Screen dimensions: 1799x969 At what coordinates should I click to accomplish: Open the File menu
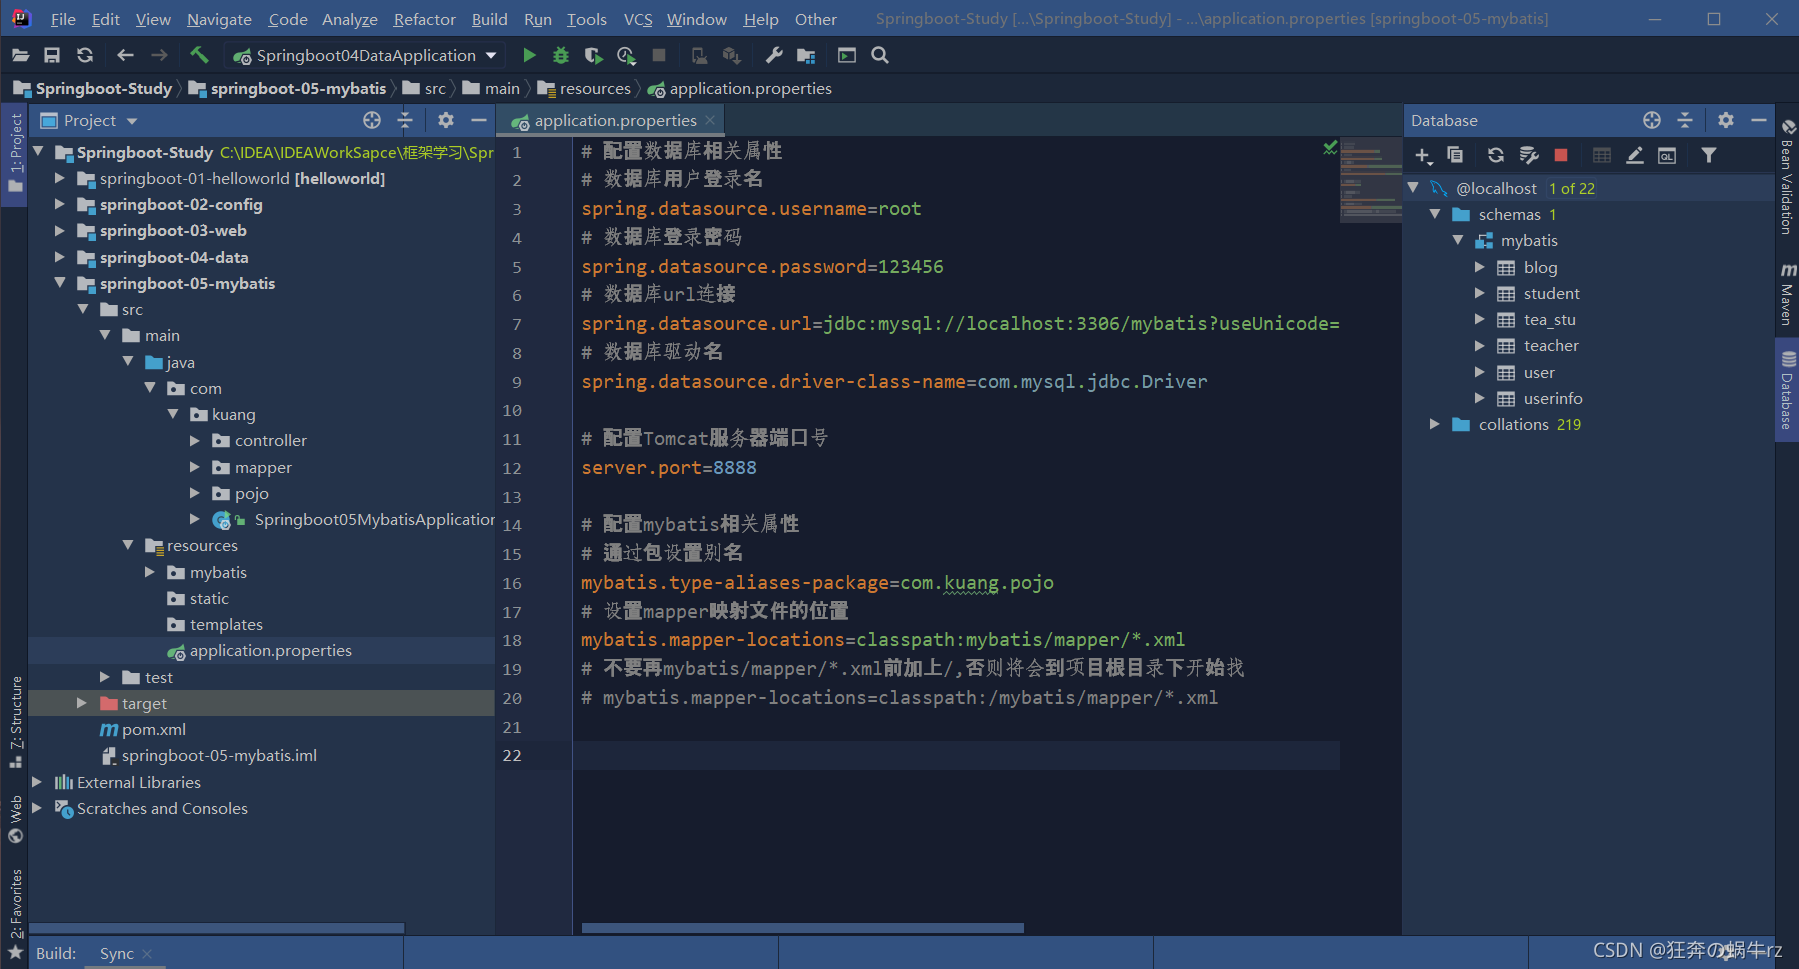(x=63, y=19)
